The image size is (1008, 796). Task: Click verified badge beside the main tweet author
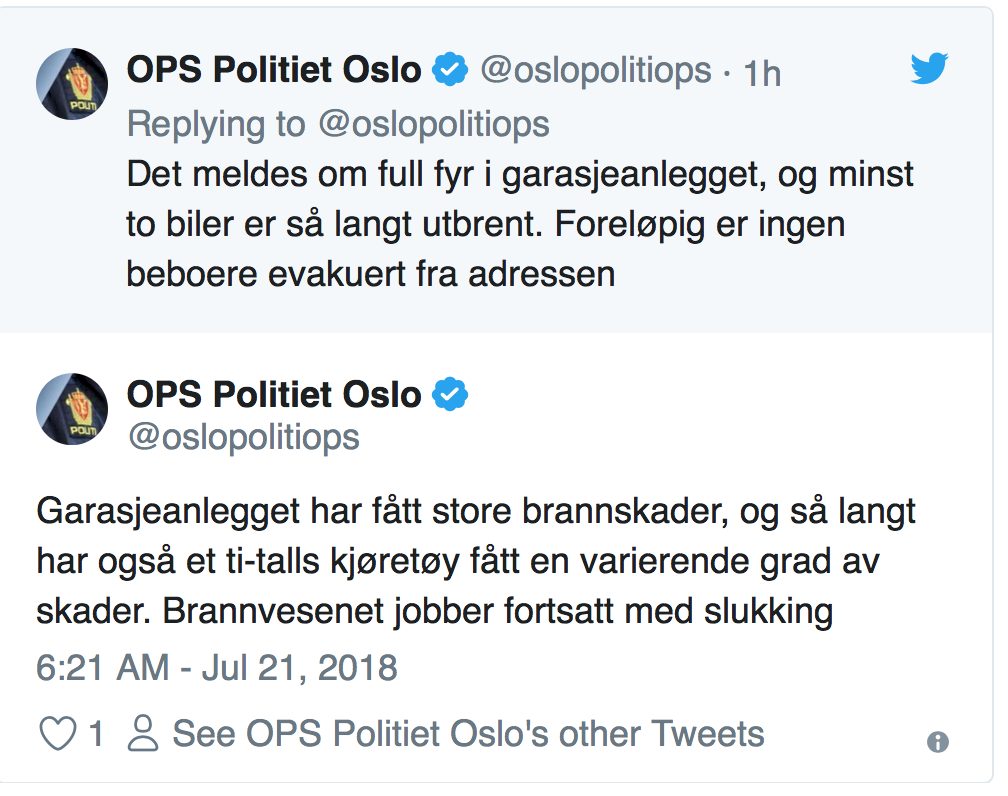click(x=449, y=394)
